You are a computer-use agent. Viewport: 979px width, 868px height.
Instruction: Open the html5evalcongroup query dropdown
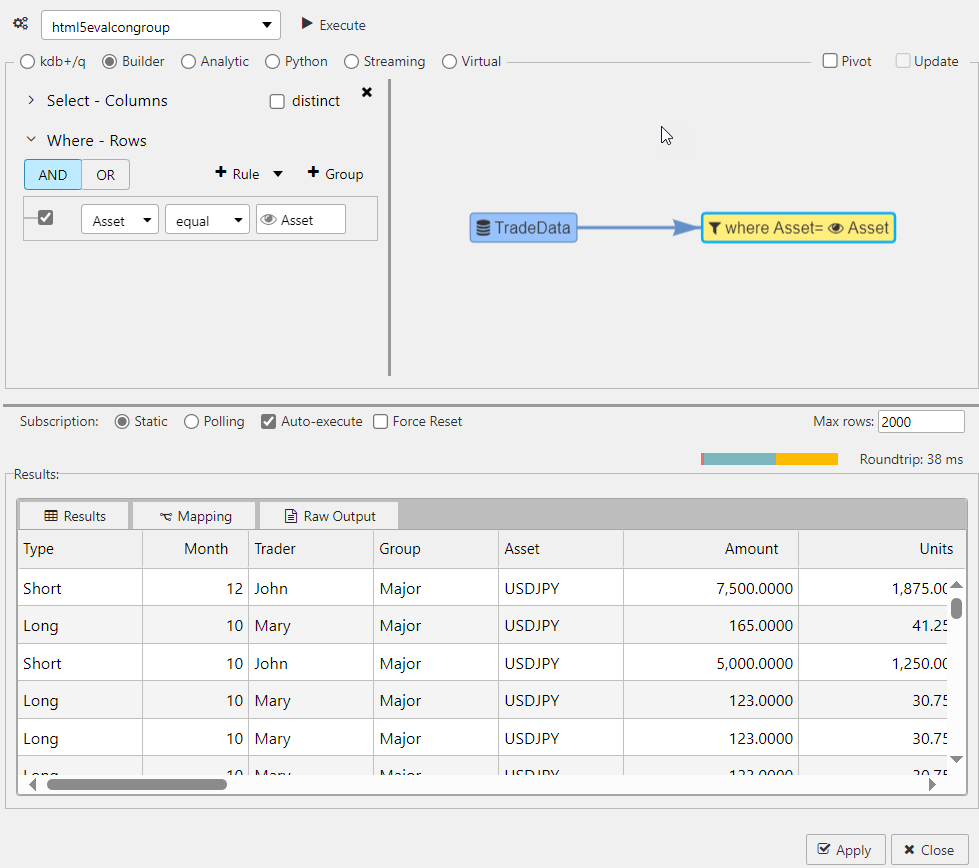[x=266, y=24]
